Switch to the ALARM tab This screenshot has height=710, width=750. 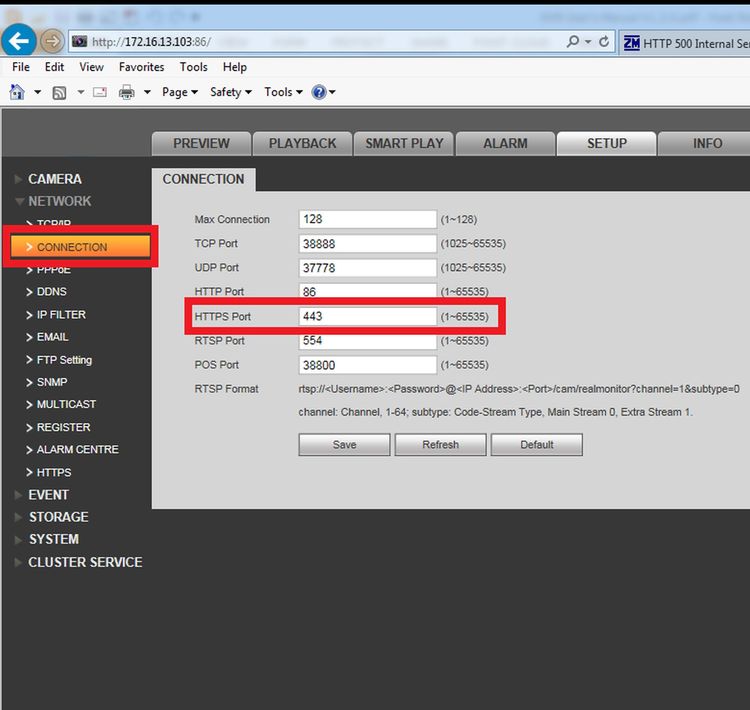point(505,144)
